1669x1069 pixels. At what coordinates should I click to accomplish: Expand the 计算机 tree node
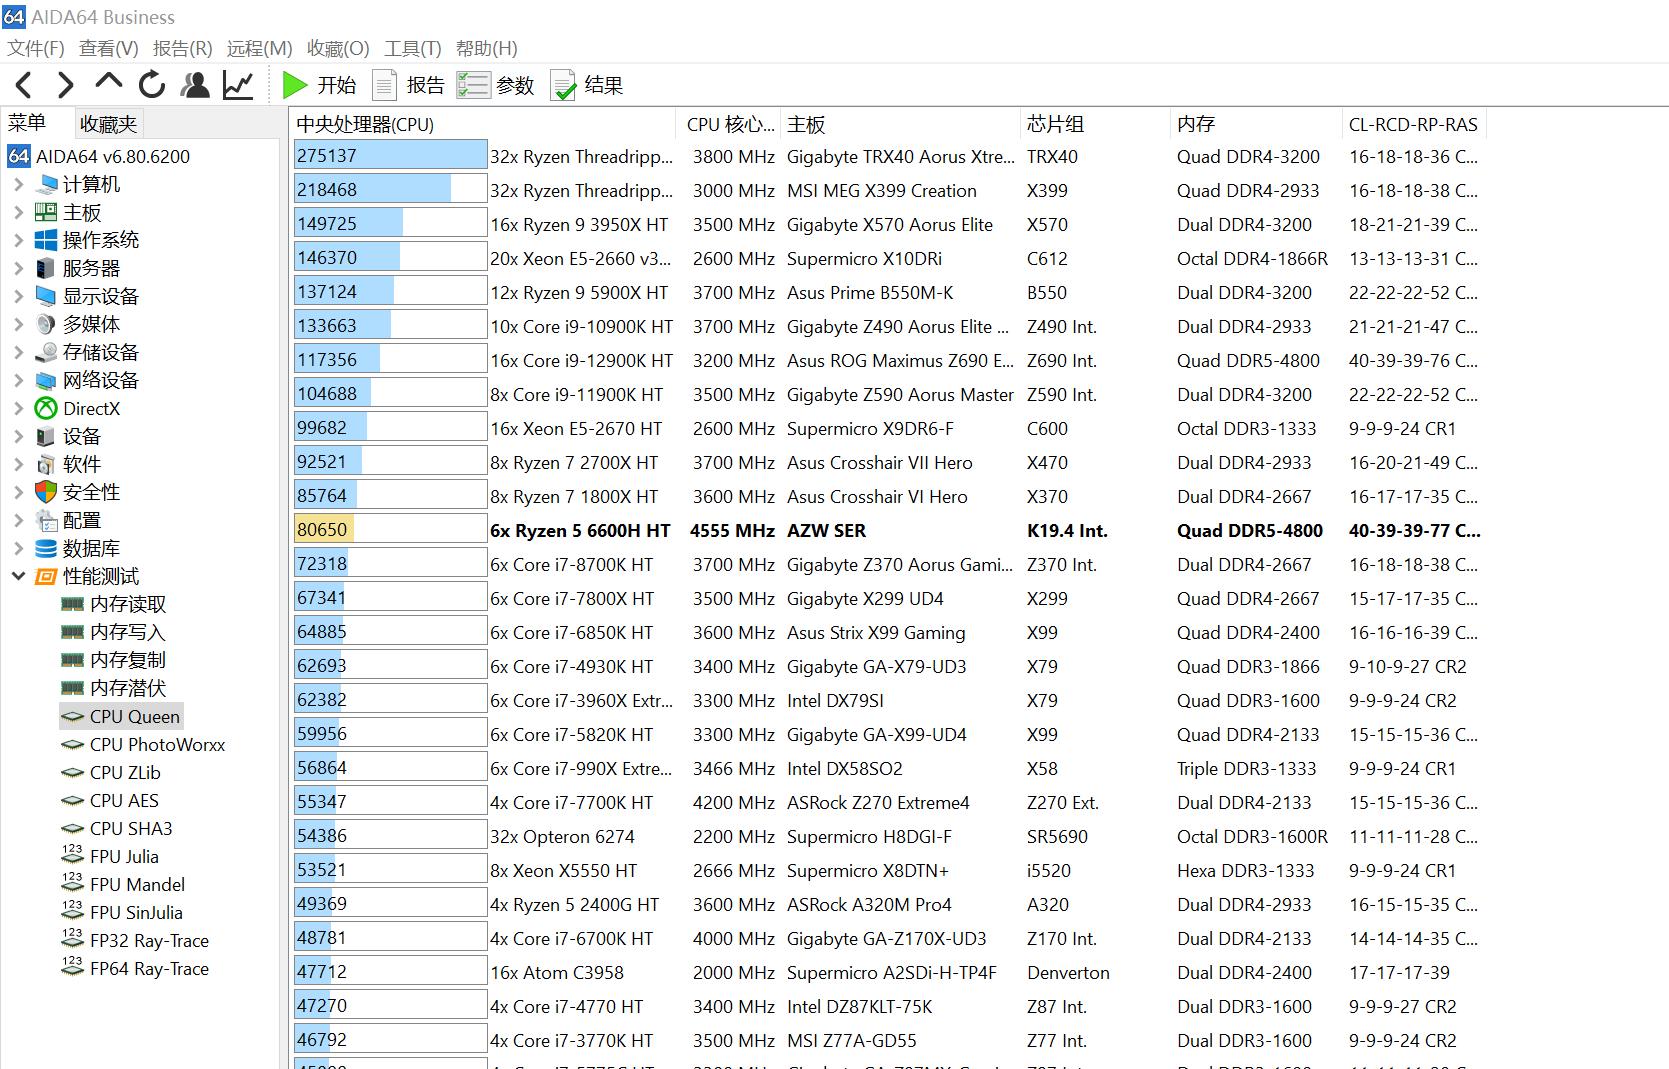point(18,184)
